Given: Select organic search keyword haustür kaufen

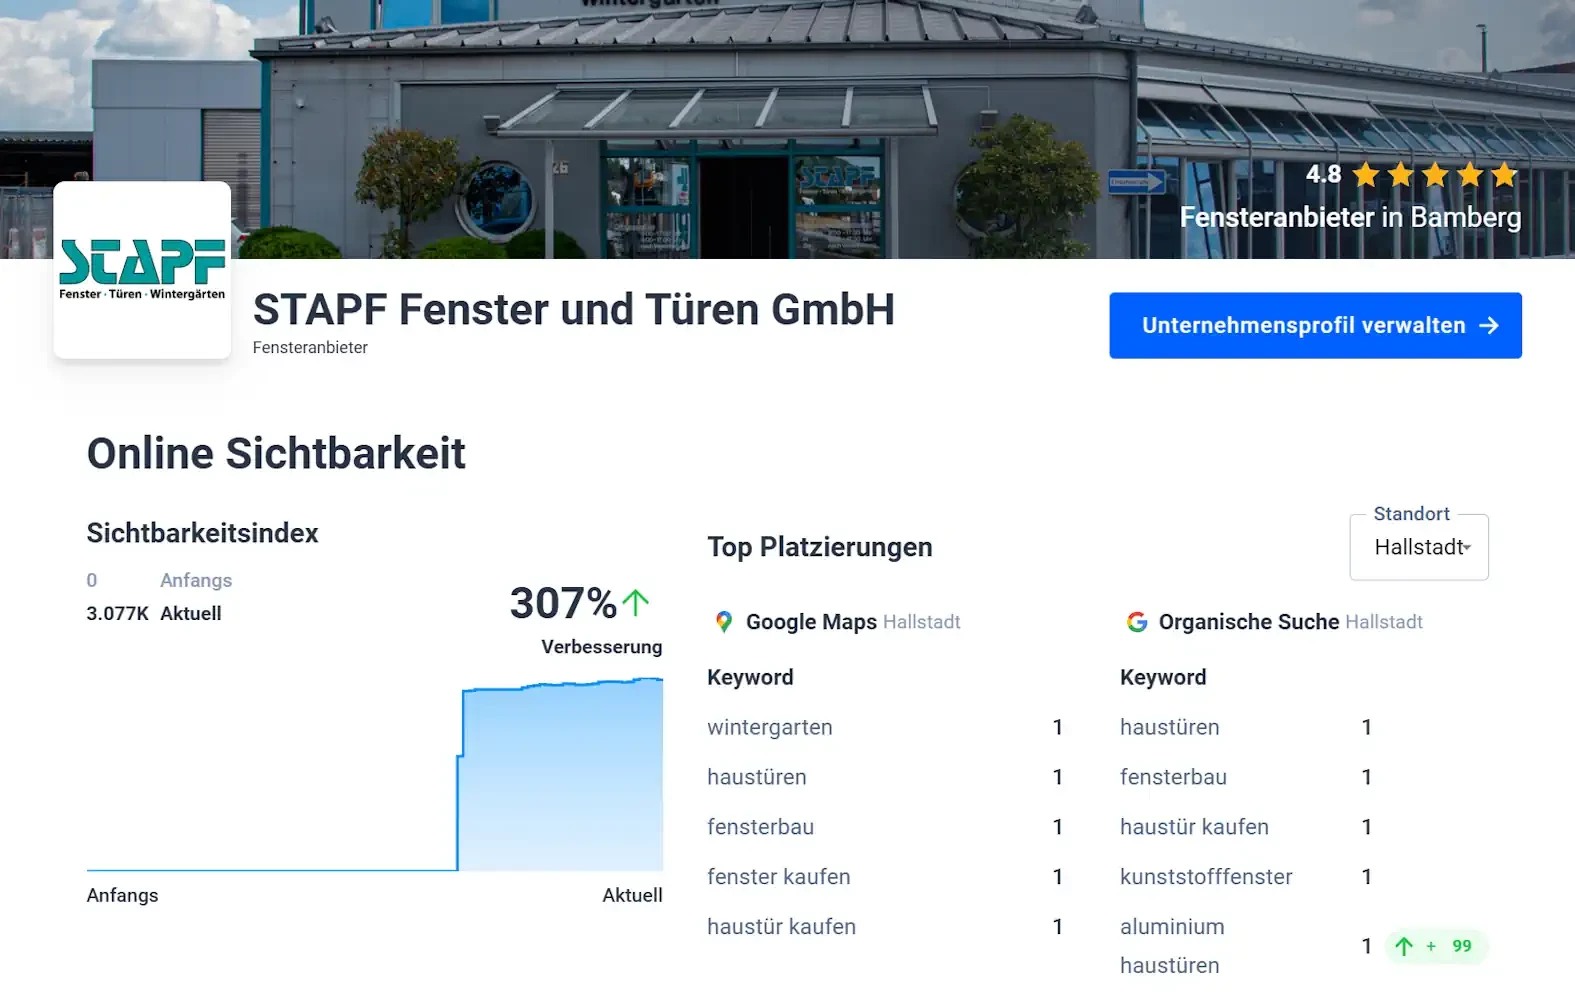Looking at the screenshot, I should pyautogui.click(x=1194, y=827).
